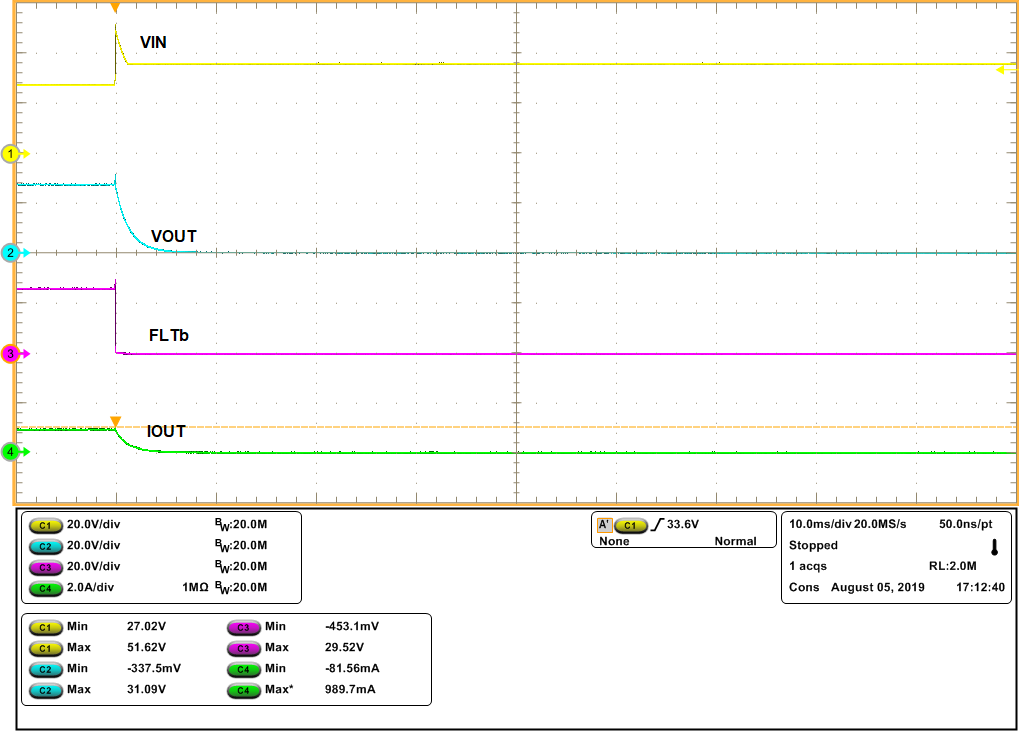The height and width of the screenshot is (736, 1024).
Task: Click the A' trigger source badge
Action: tap(606, 522)
